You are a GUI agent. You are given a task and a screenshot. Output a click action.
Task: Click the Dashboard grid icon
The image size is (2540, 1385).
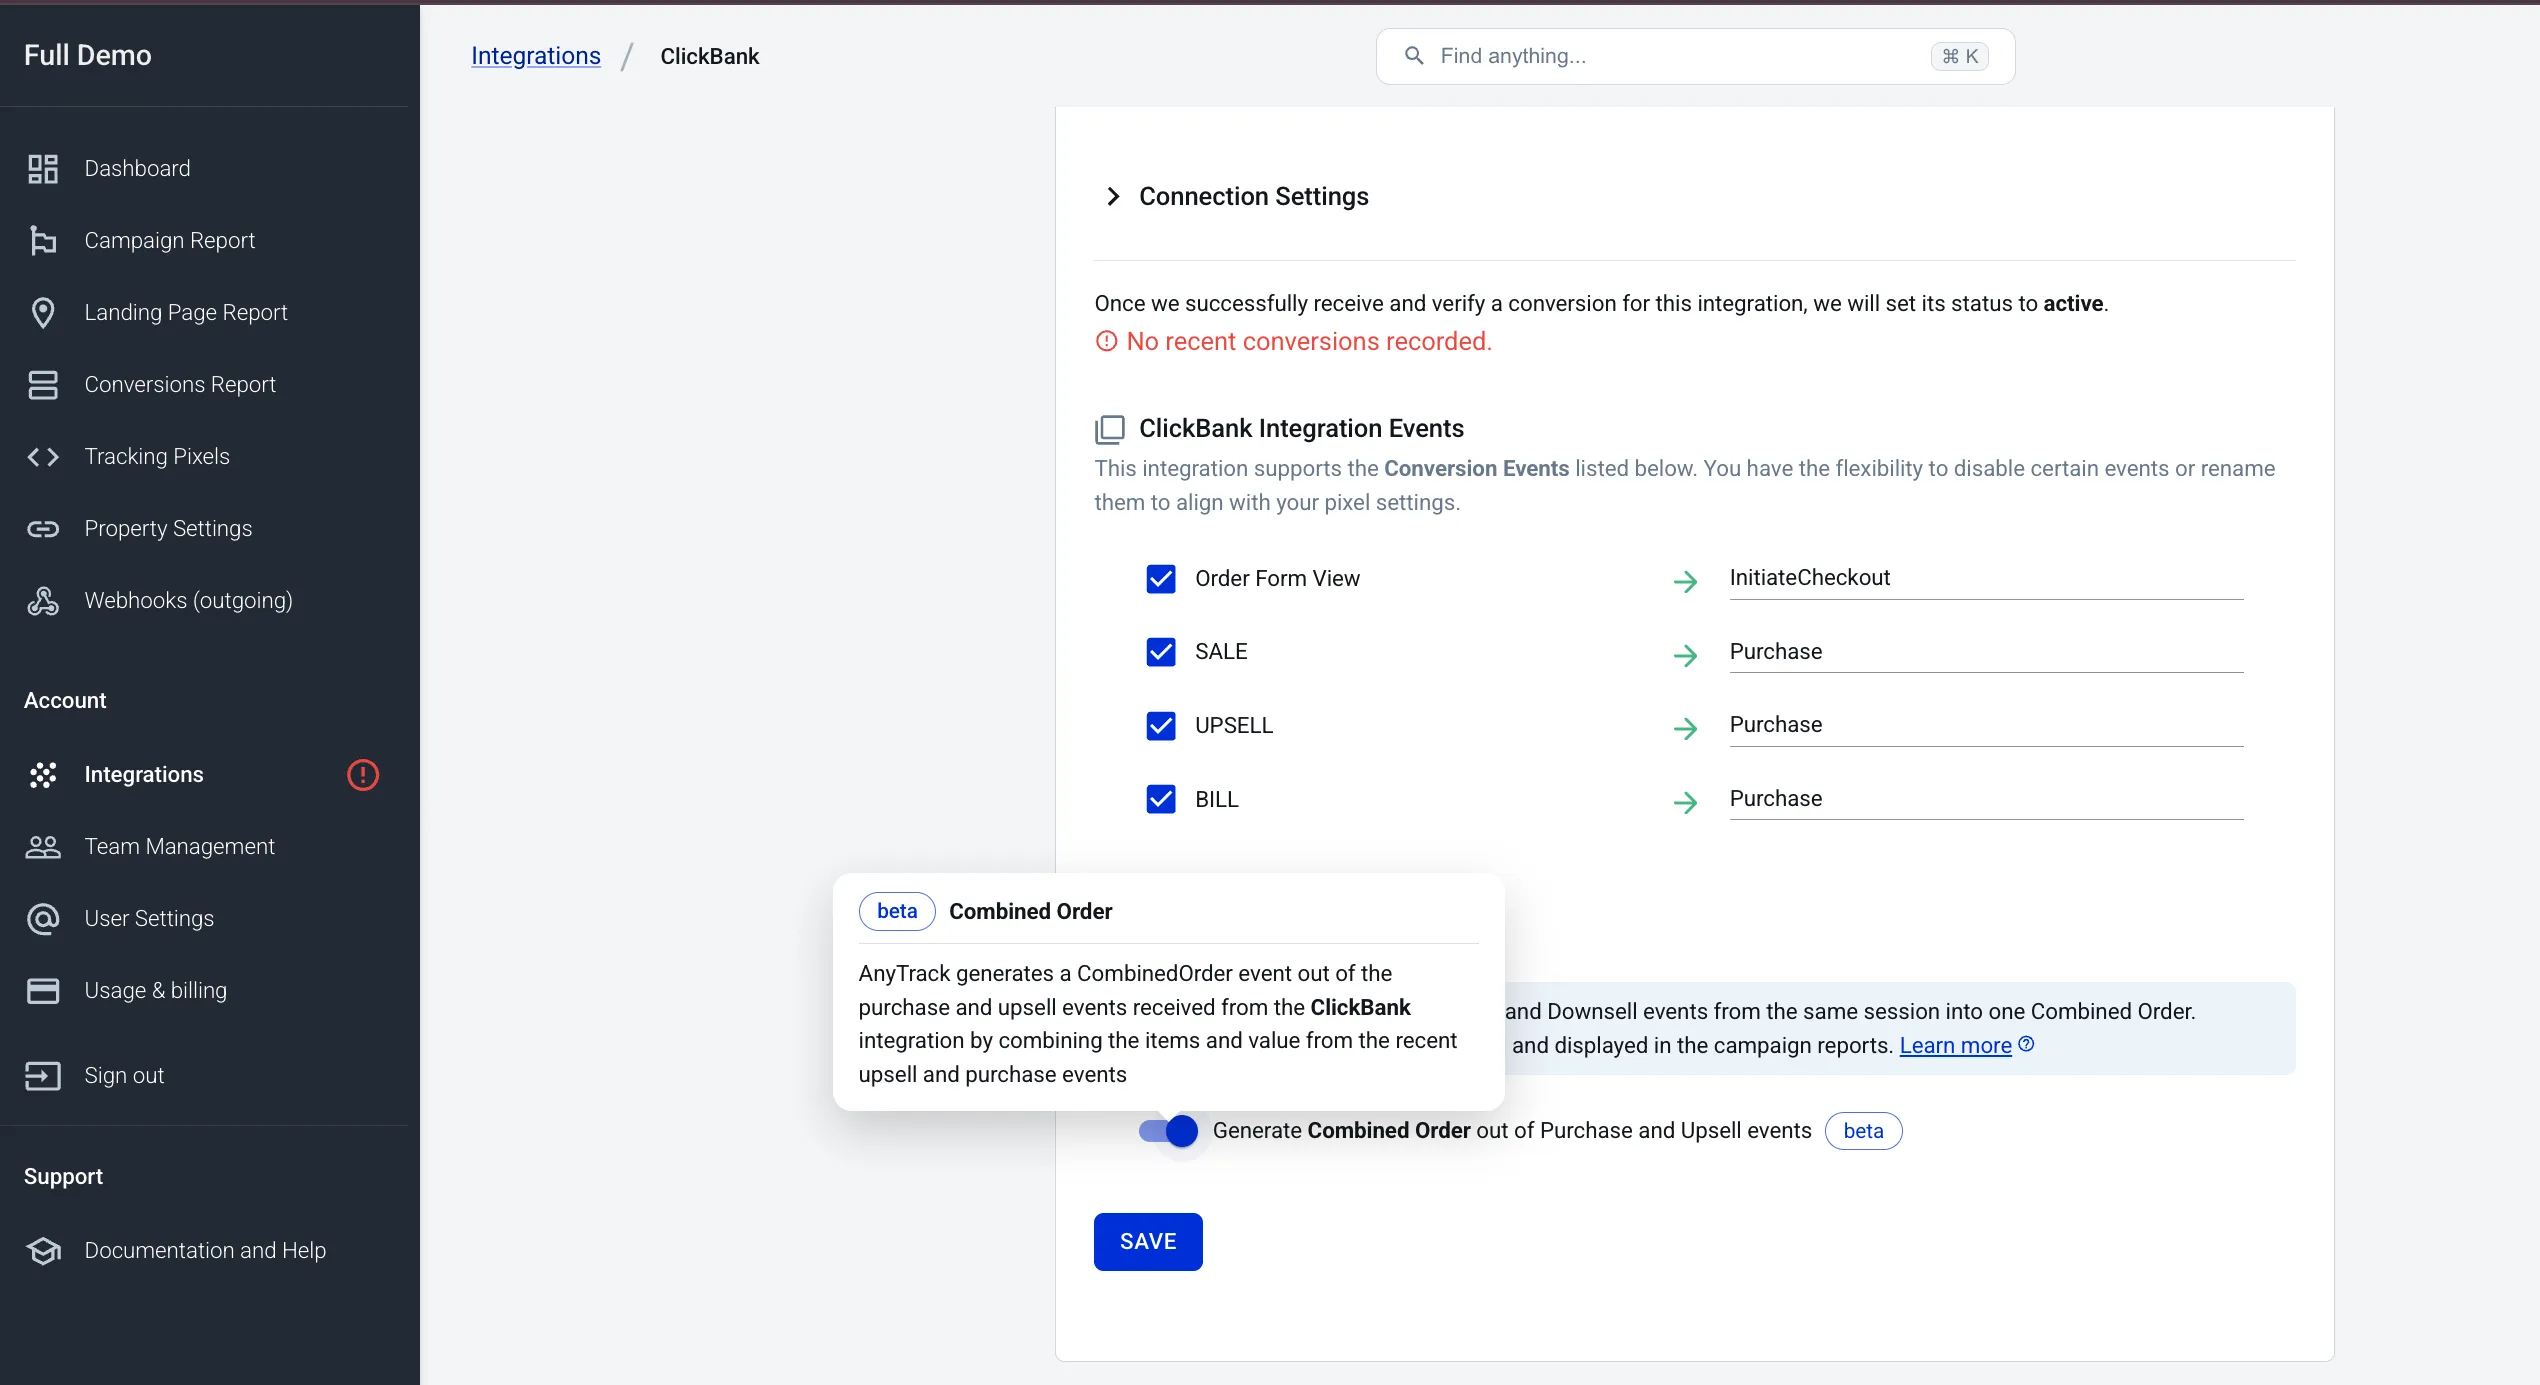[x=43, y=168]
